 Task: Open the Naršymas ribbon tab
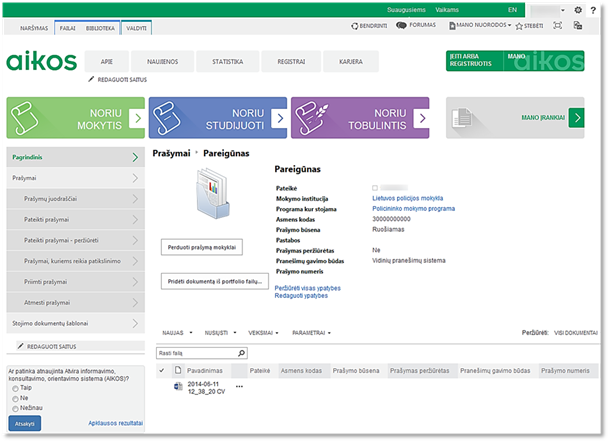click(34, 28)
